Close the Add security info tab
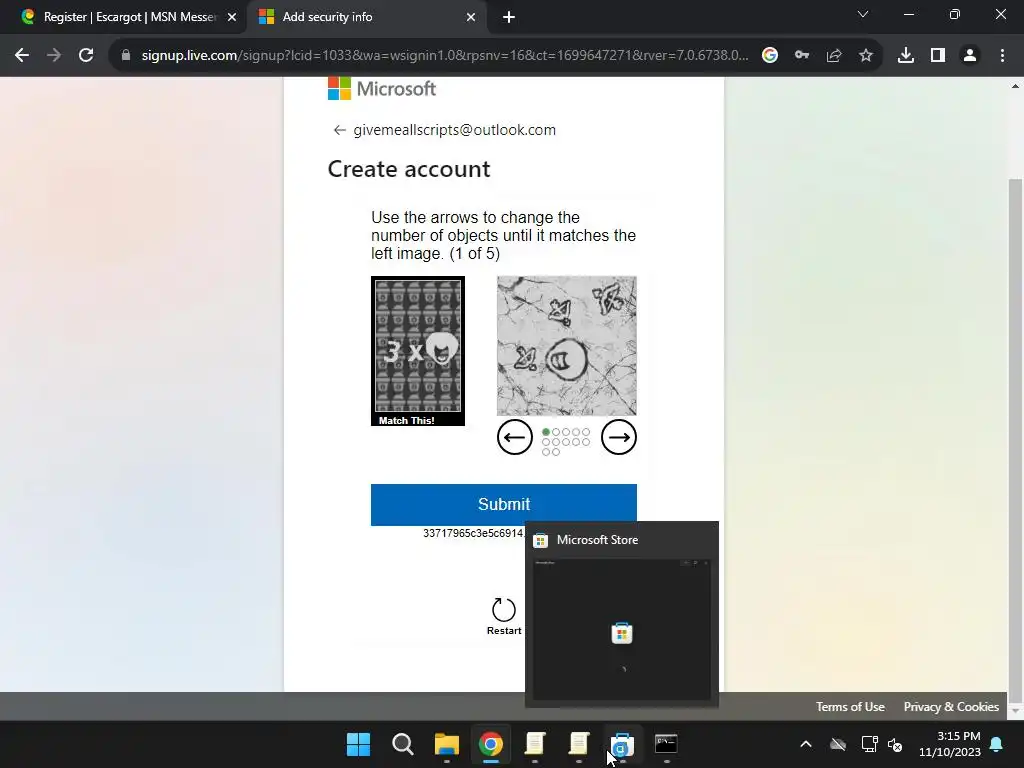The height and width of the screenshot is (768, 1024). tap(471, 18)
